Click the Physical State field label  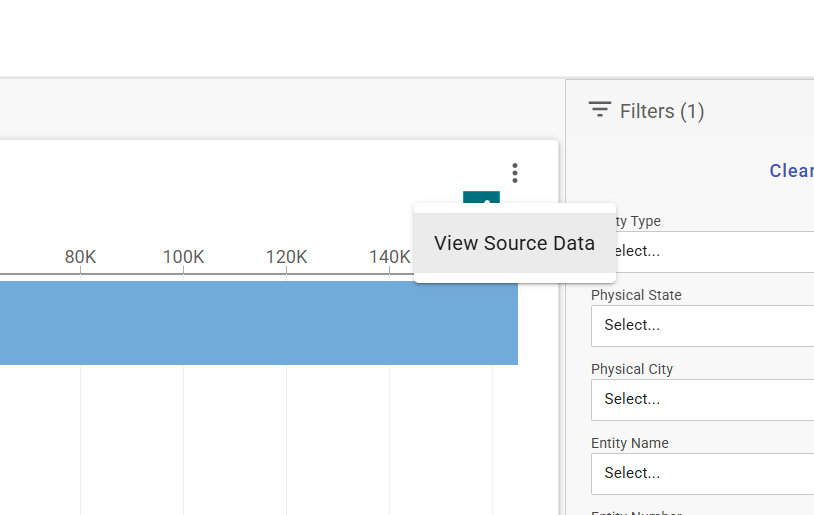point(636,295)
